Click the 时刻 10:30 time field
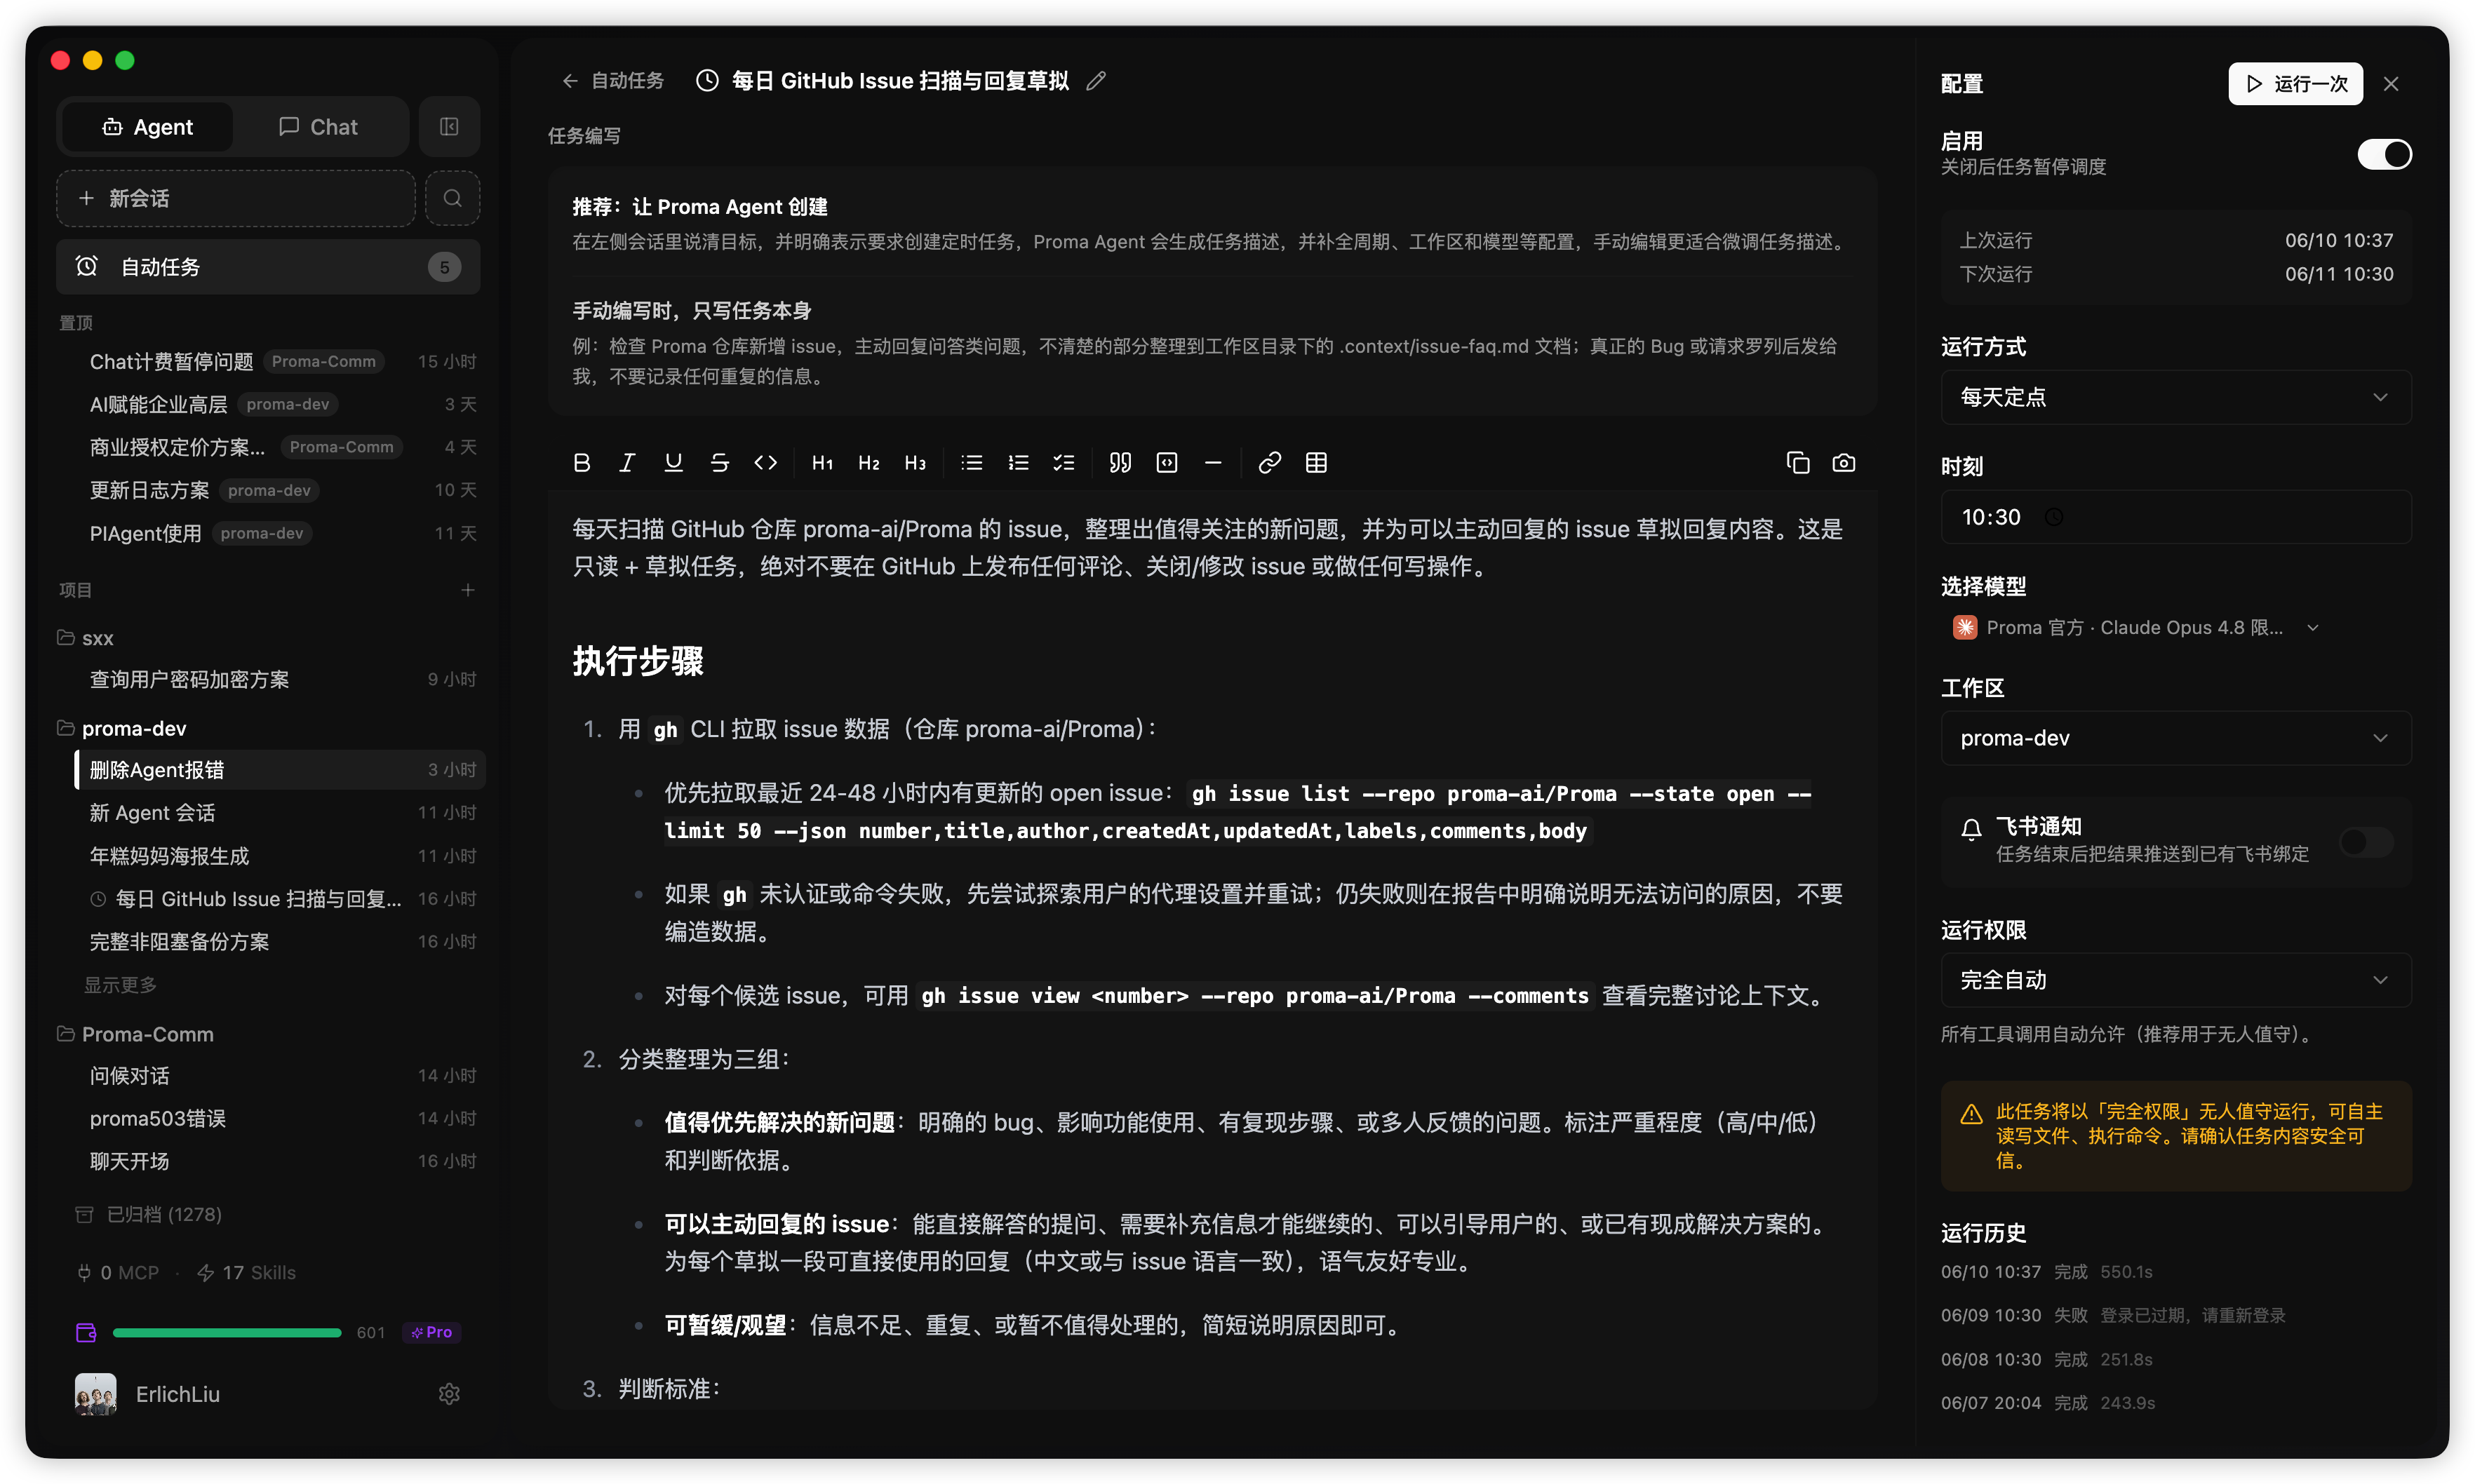Image resolution: width=2475 pixels, height=1484 pixels. coord(2176,517)
